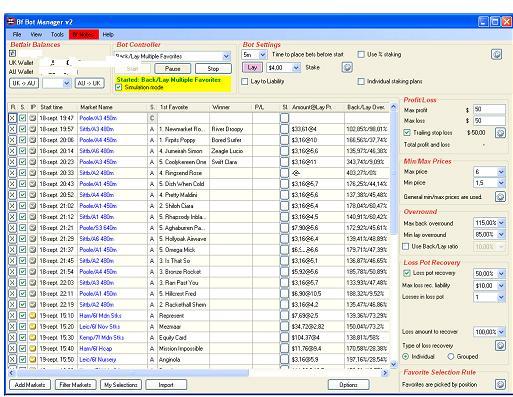This screenshot has height=397, width=513.
Task: Remove Sittb/A6 480m 20:14 market row
Action: 12,151
